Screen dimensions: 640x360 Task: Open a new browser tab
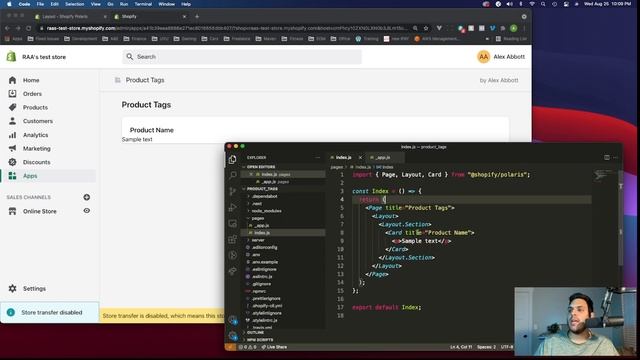[197, 17]
